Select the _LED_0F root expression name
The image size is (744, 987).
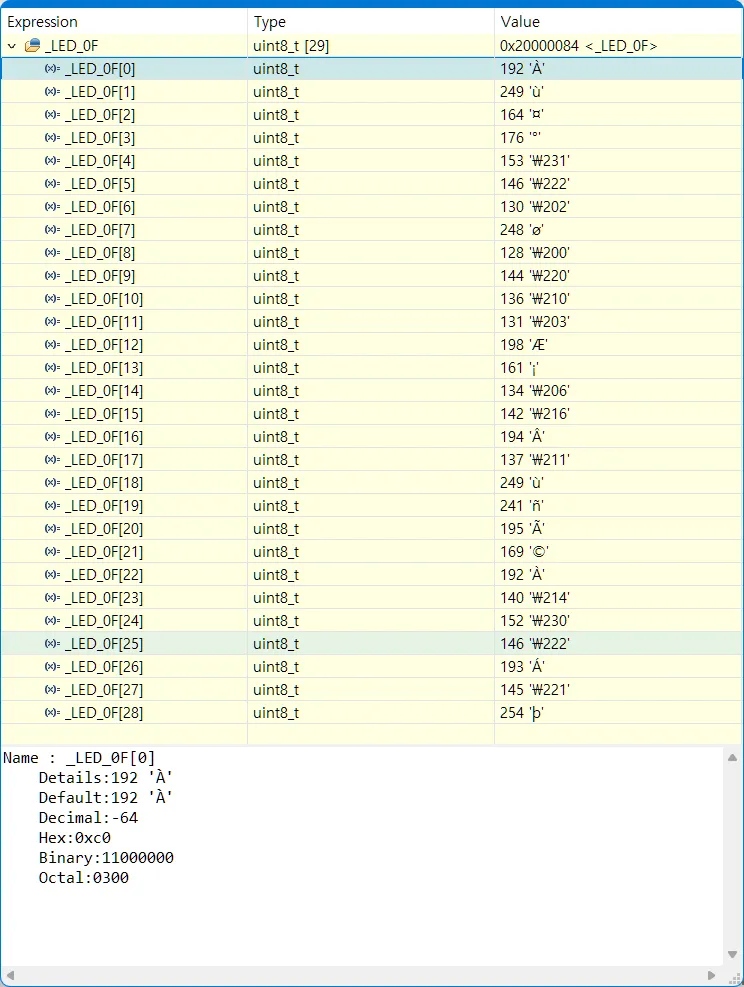pyautogui.click(x=72, y=46)
